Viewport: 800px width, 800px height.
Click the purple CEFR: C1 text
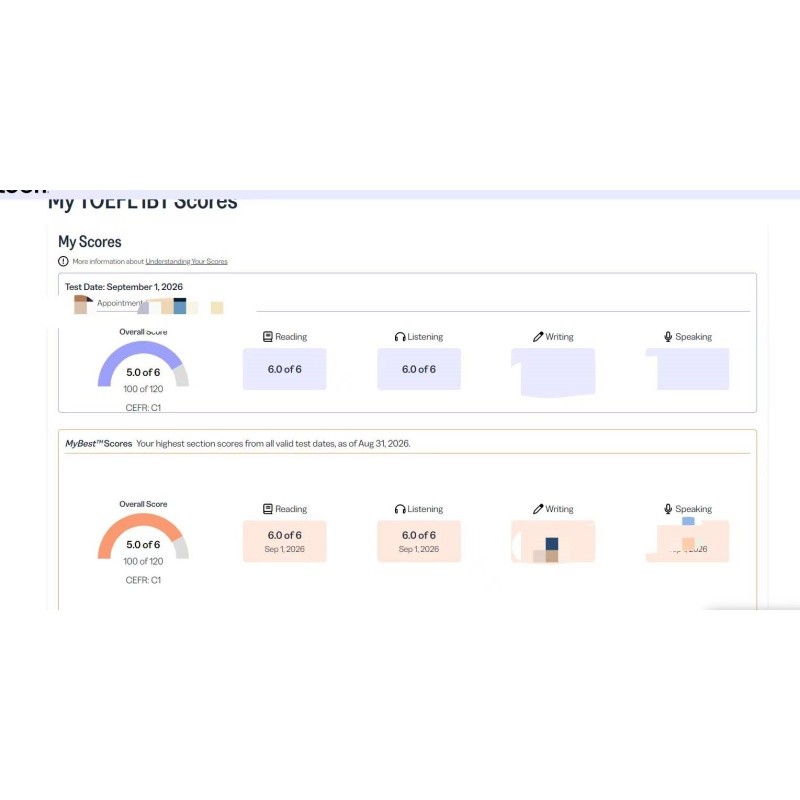pyautogui.click(x=143, y=408)
